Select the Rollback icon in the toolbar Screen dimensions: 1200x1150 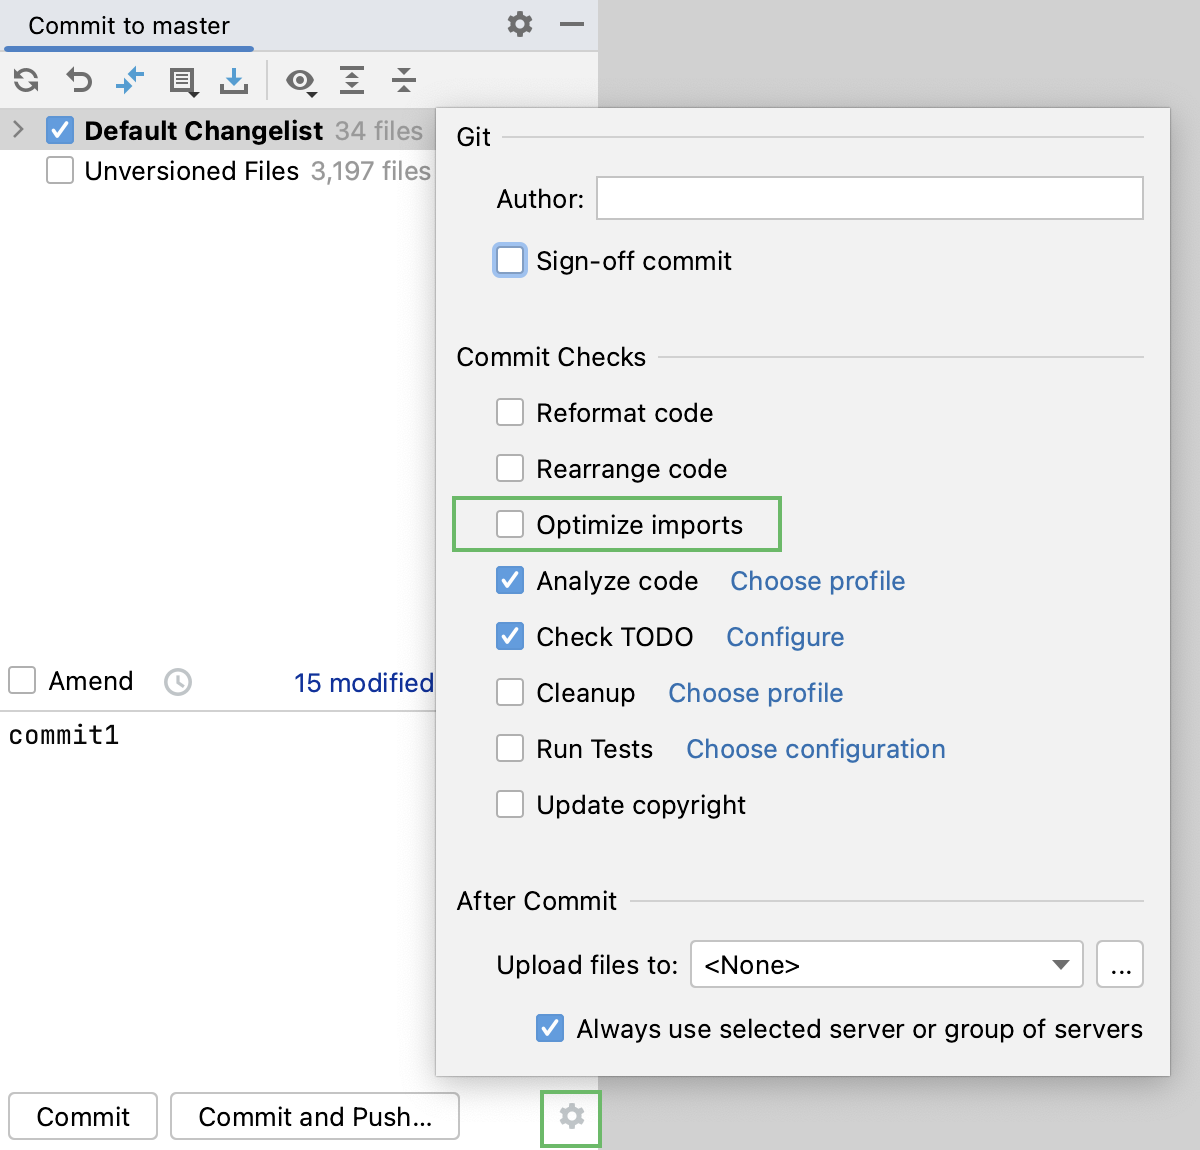[x=78, y=80]
